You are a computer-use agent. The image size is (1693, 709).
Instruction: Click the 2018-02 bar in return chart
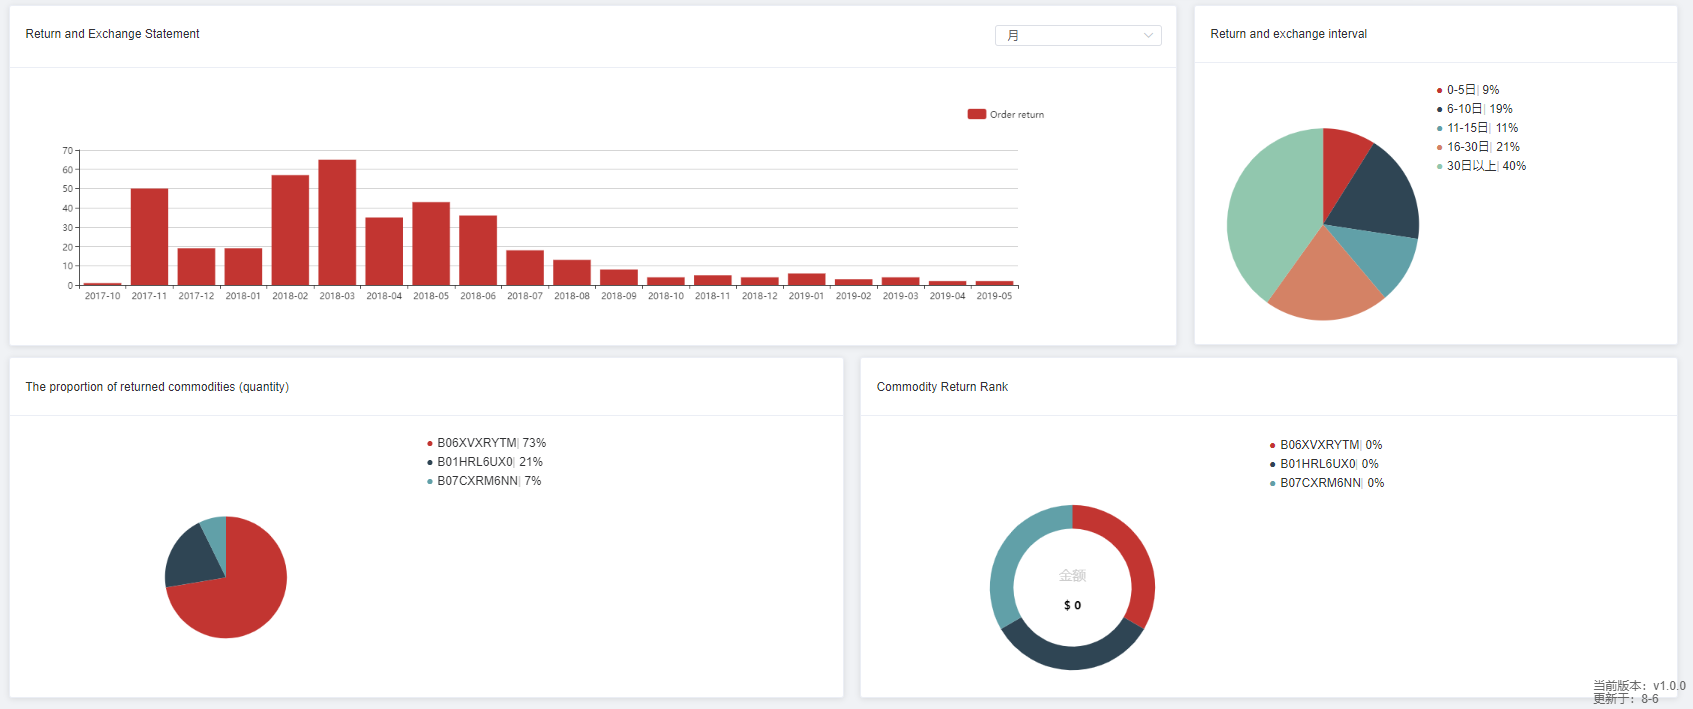tap(290, 230)
